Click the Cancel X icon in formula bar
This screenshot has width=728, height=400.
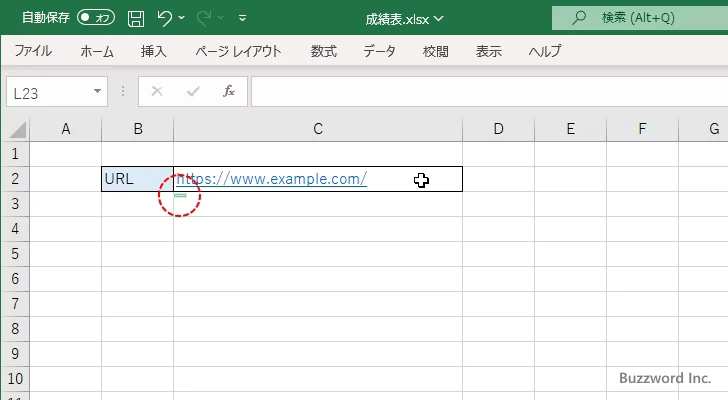point(157,91)
